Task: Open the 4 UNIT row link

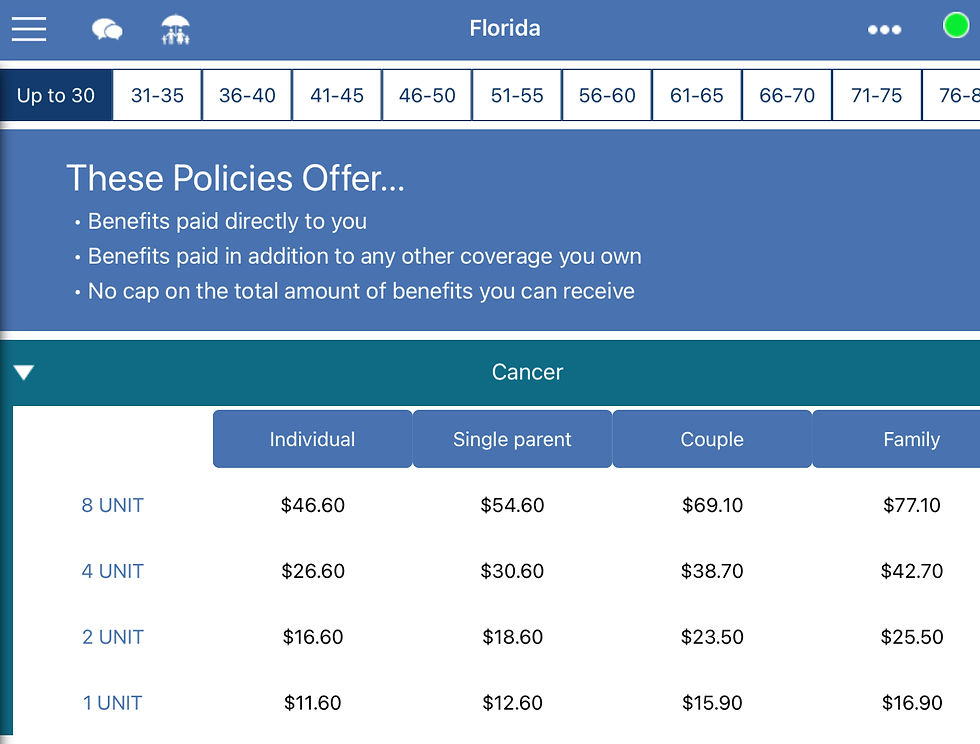Action: coord(112,571)
